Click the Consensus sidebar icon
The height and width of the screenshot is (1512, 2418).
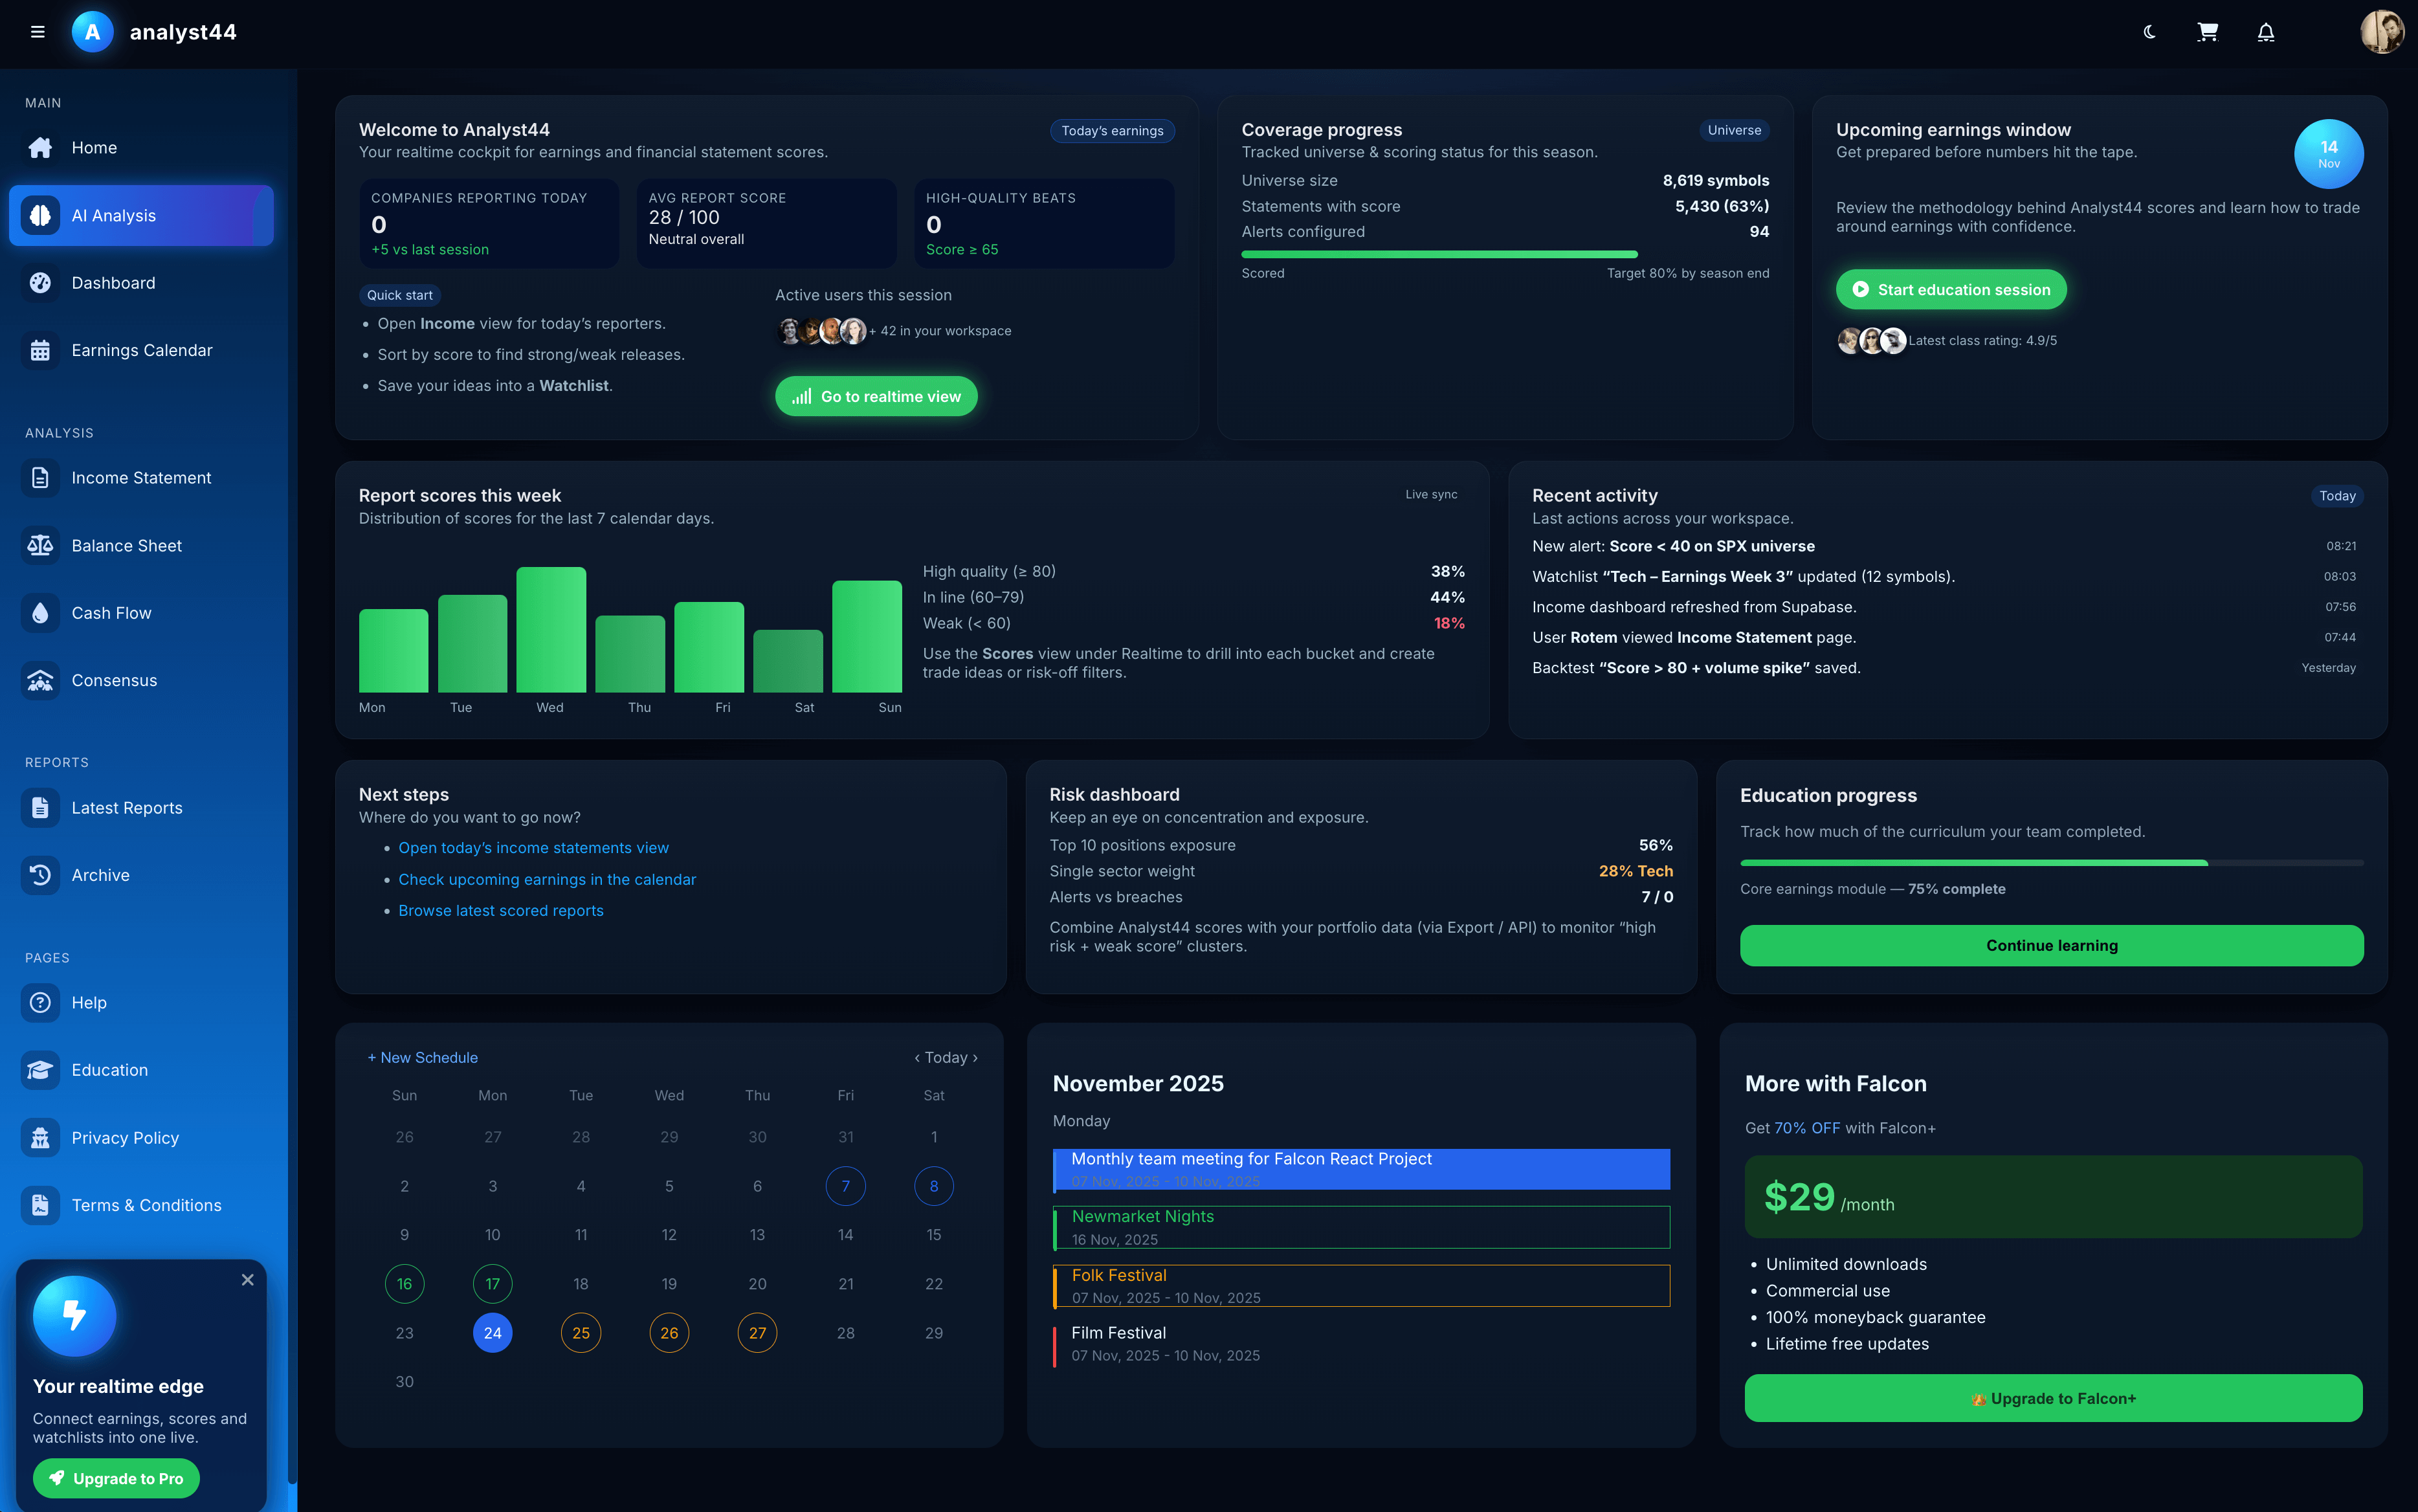40,680
